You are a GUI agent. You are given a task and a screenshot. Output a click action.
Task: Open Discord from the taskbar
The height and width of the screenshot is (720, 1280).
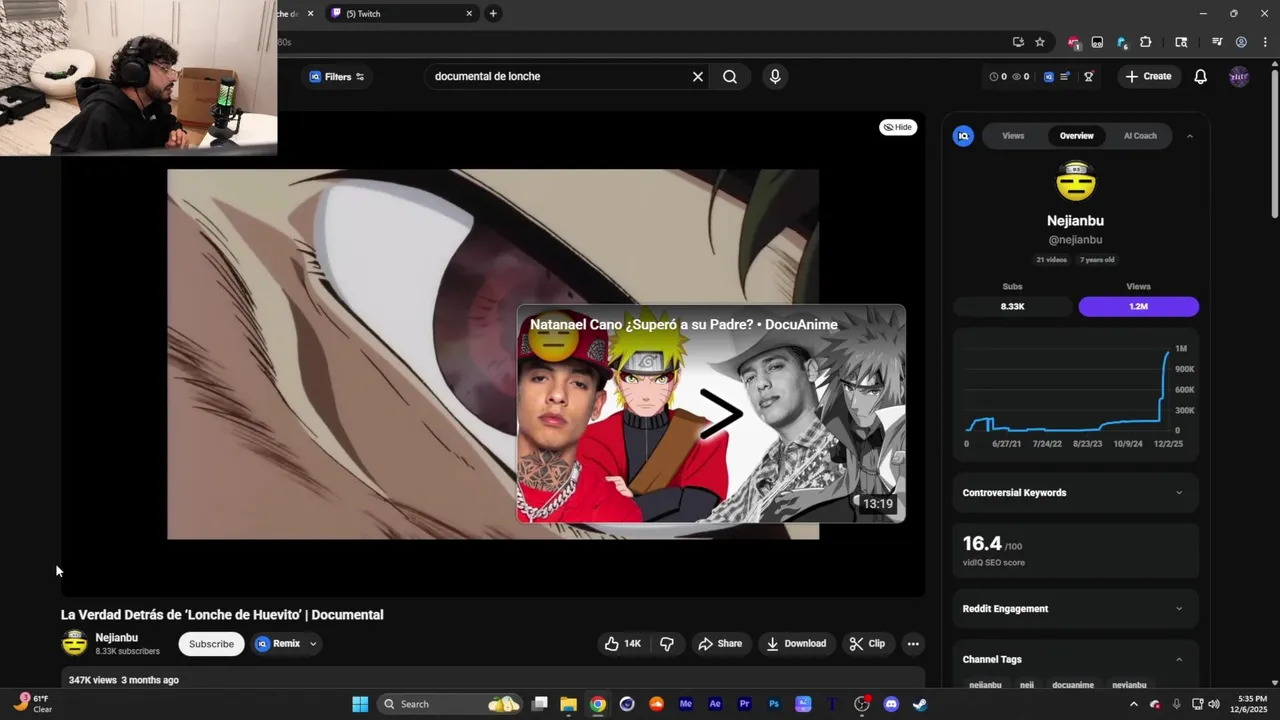coord(891,704)
